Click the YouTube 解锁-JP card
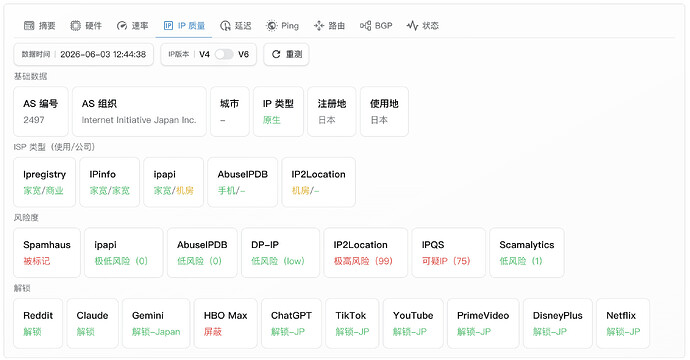Screen dimensions: 690x360 click(413, 323)
